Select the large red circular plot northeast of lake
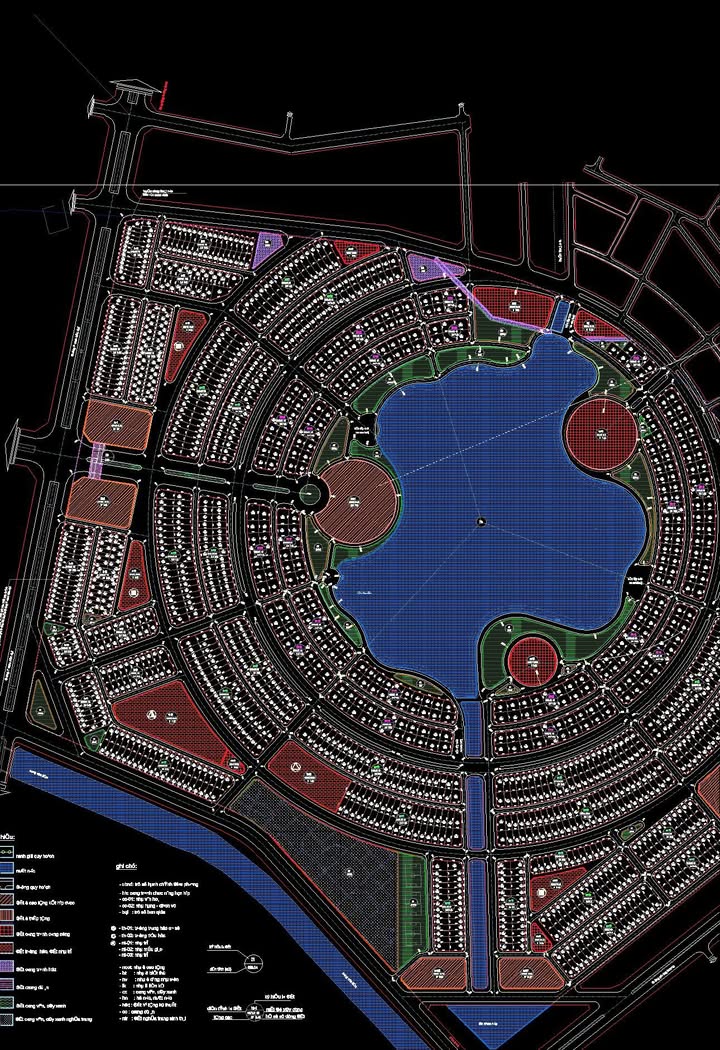 point(600,436)
